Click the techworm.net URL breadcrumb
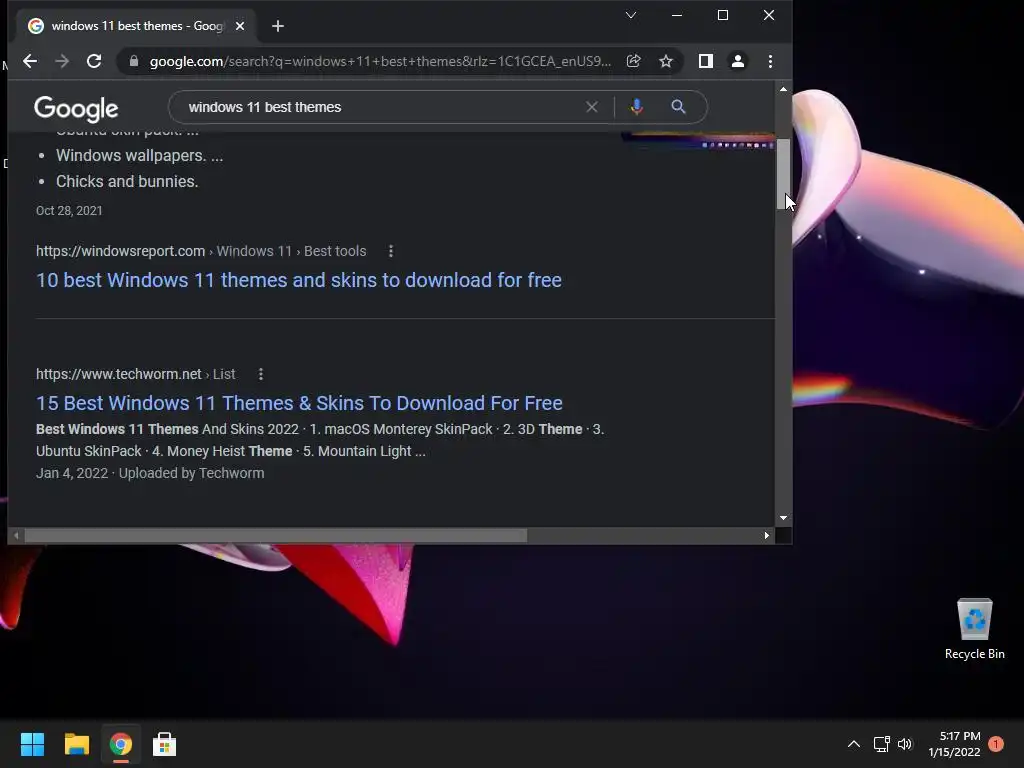 135,374
